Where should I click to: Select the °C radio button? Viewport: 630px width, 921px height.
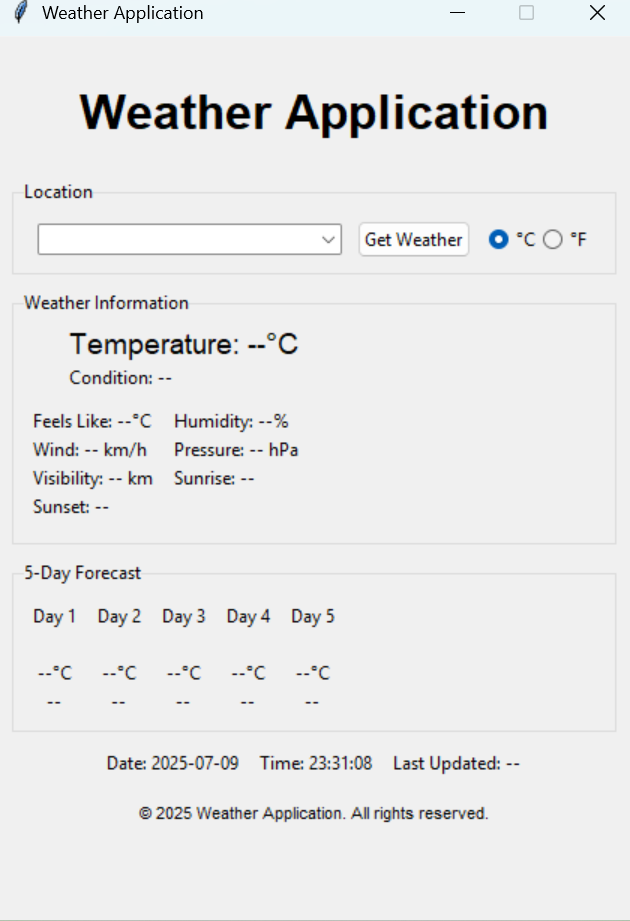pyautogui.click(x=498, y=240)
